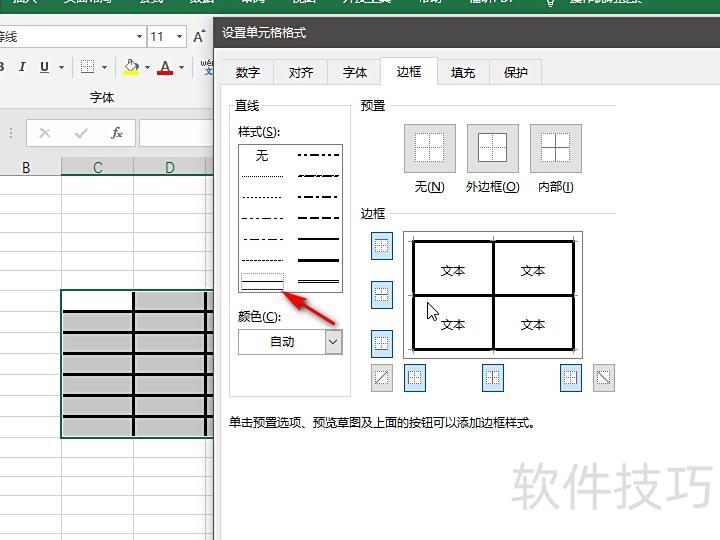Toggle the inside horizontal border button

click(x=382, y=294)
